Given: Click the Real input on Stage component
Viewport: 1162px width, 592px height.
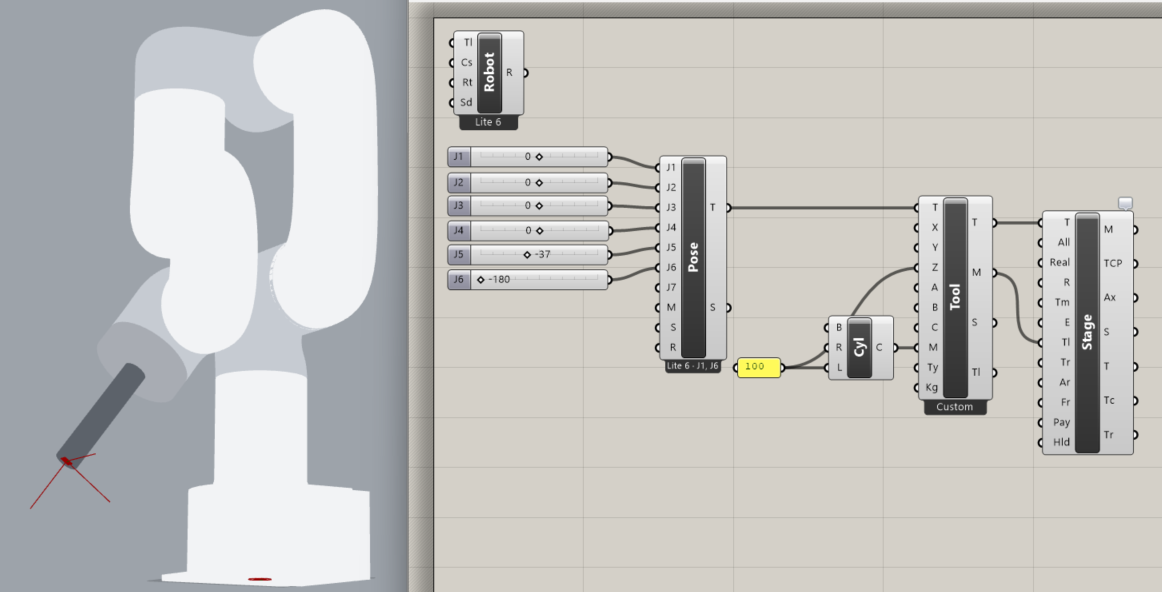Looking at the screenshot, I should click(x=1060, y=262).
